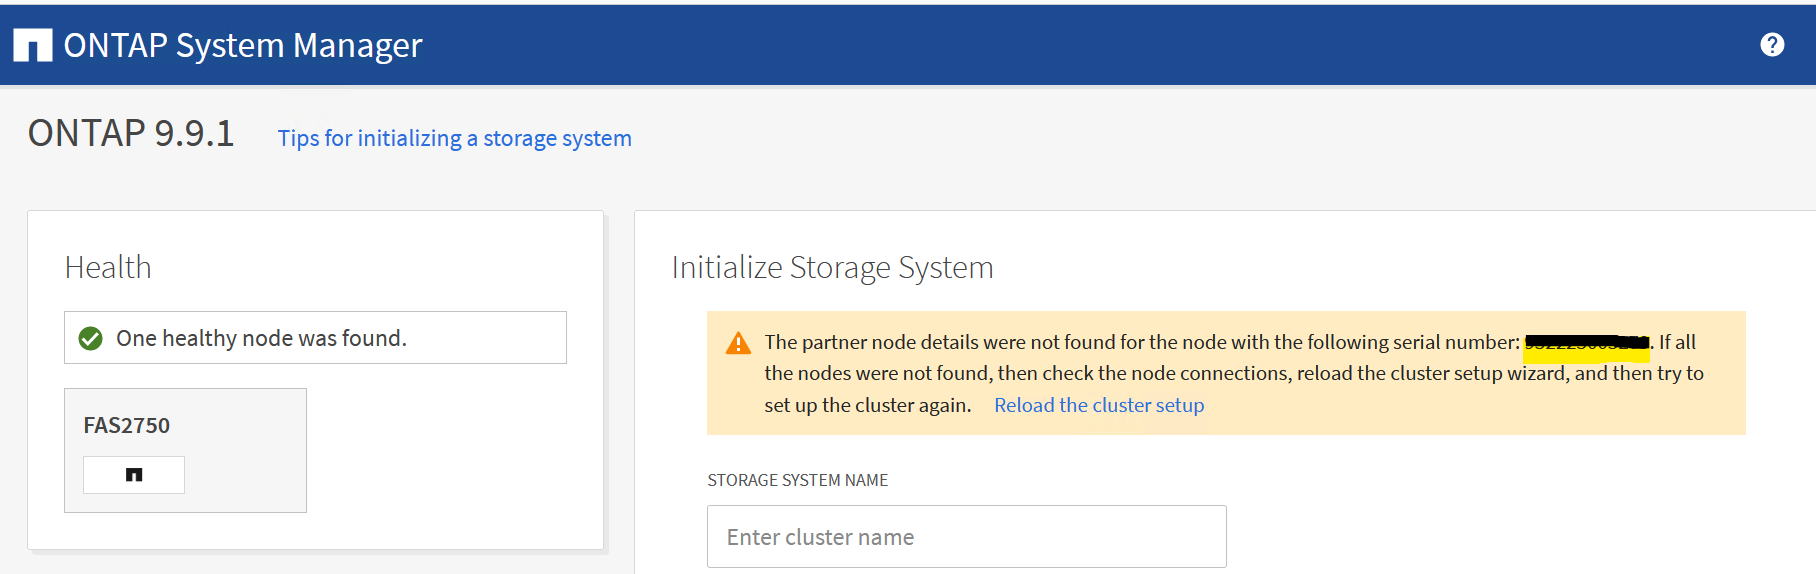Click the Initialize Storage System heading

(832, 268)
